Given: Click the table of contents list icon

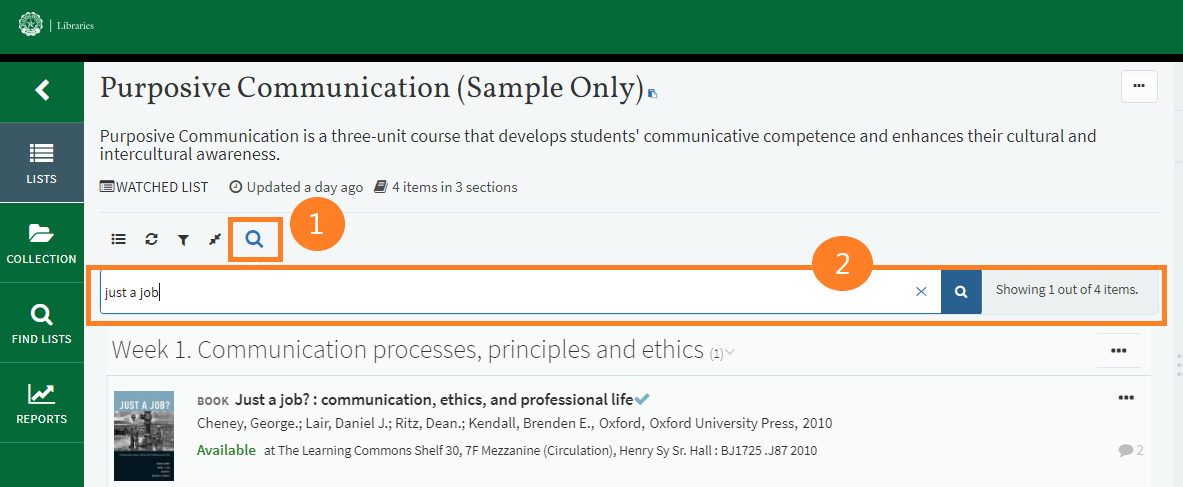Looking at the screenshot, I should point(119,239).
